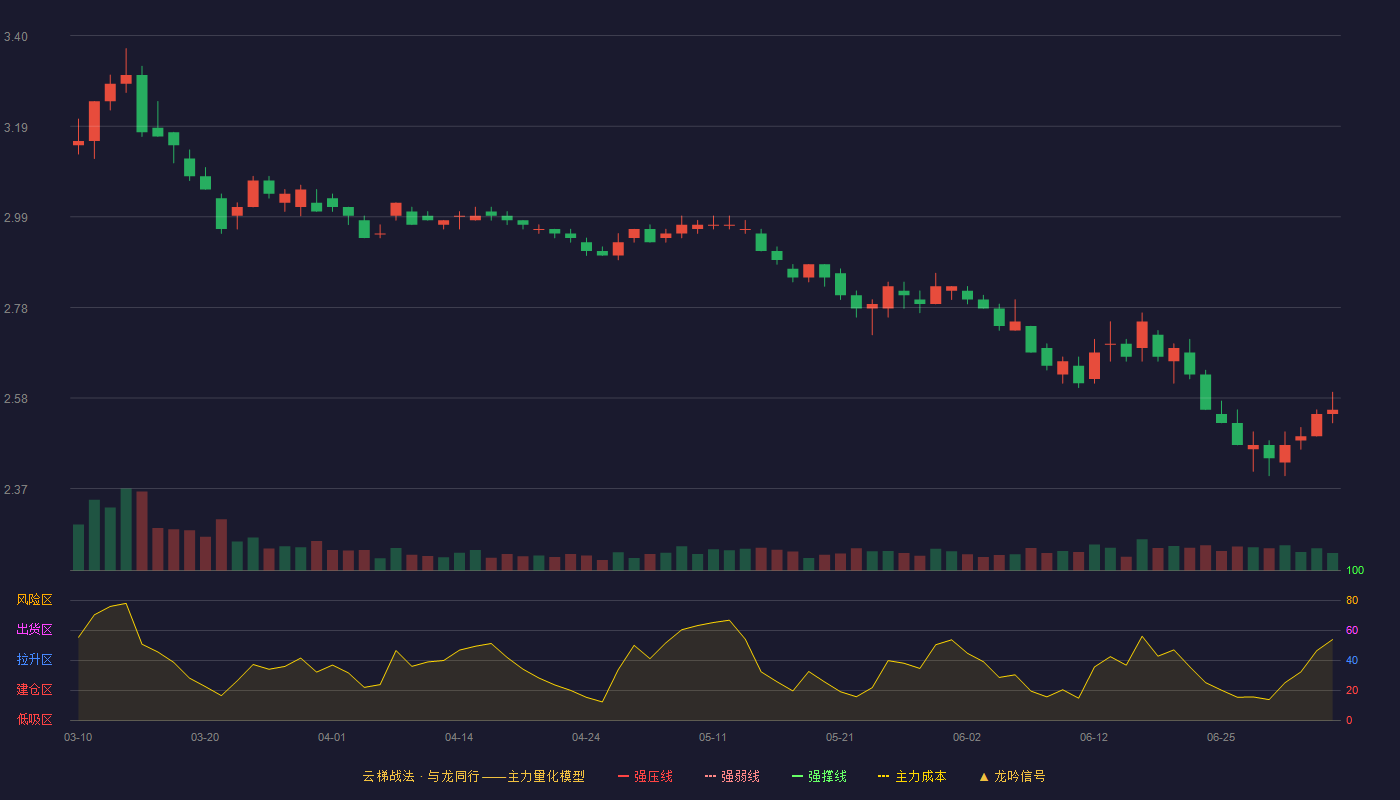The height and width of the screenshot is (800, 1400).
Task: Click the 3.19 price axis label
Action: click(16, 128)
